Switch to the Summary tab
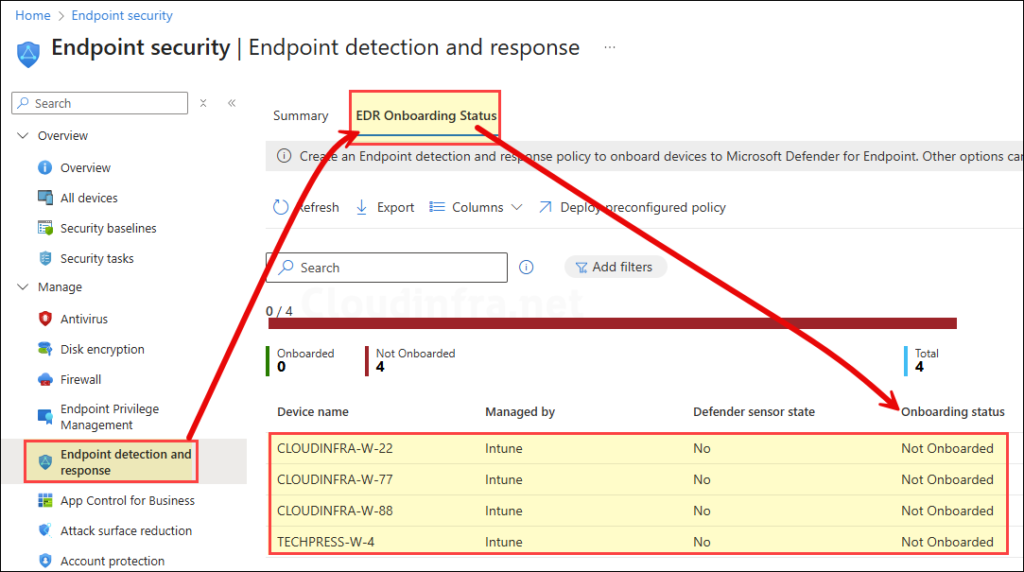Viewport: 1024px width, 572px height. 300,116
